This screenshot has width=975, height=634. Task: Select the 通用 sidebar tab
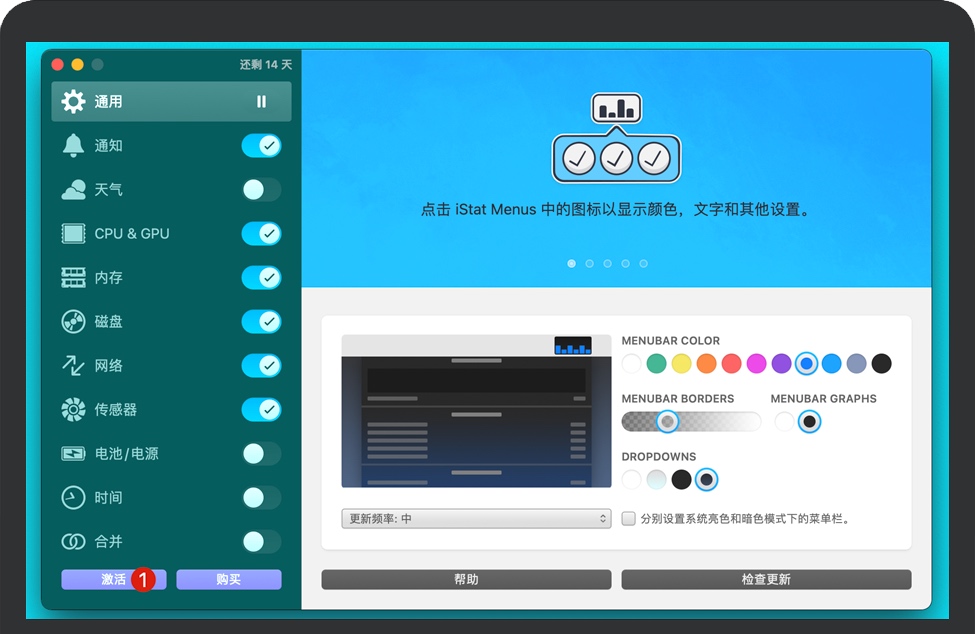(x=171, y=101)
